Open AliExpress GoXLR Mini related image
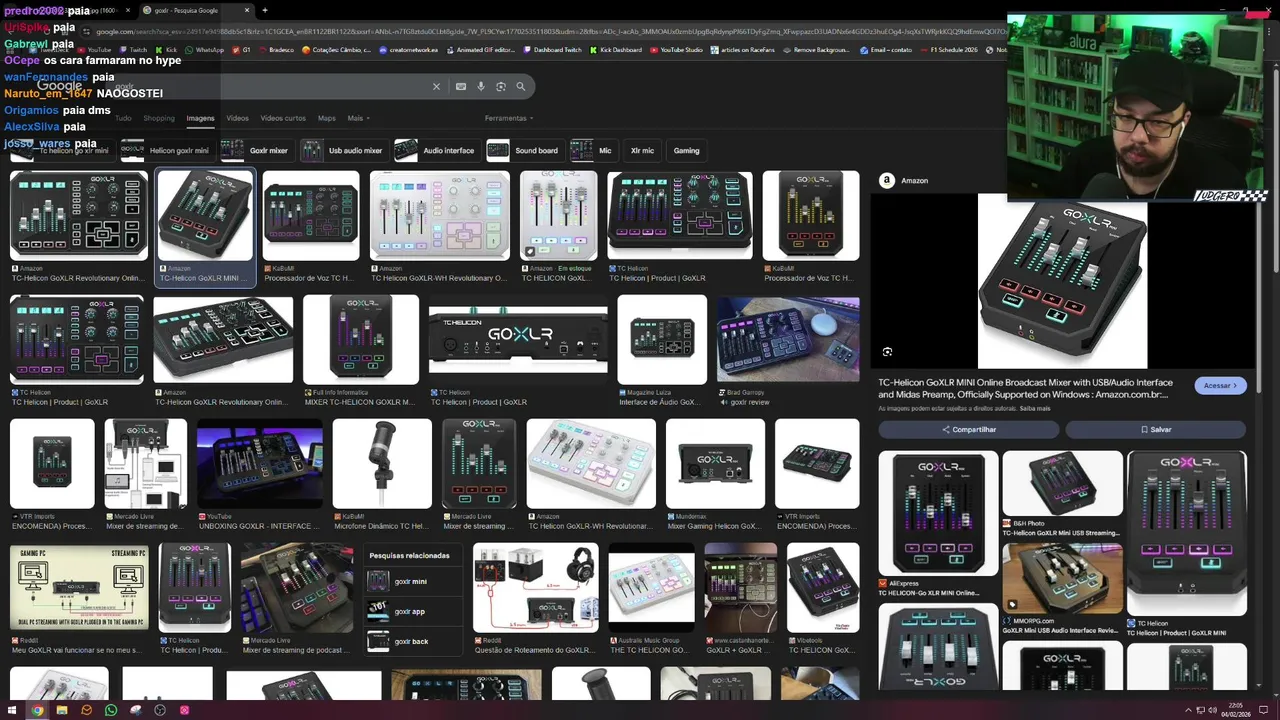 (938, 514)
